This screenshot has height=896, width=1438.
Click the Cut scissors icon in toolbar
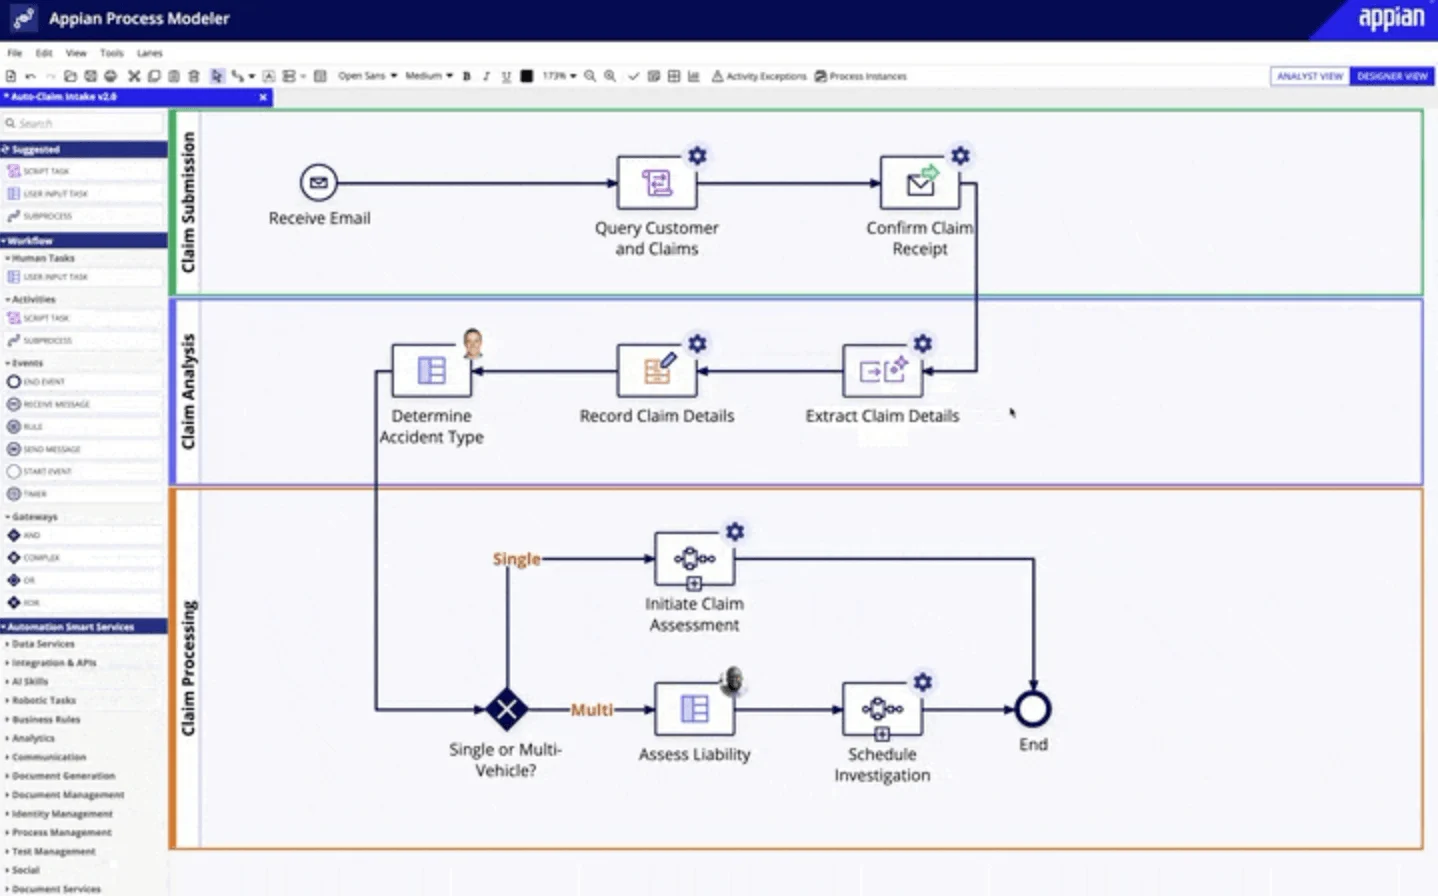coord(133,76)
